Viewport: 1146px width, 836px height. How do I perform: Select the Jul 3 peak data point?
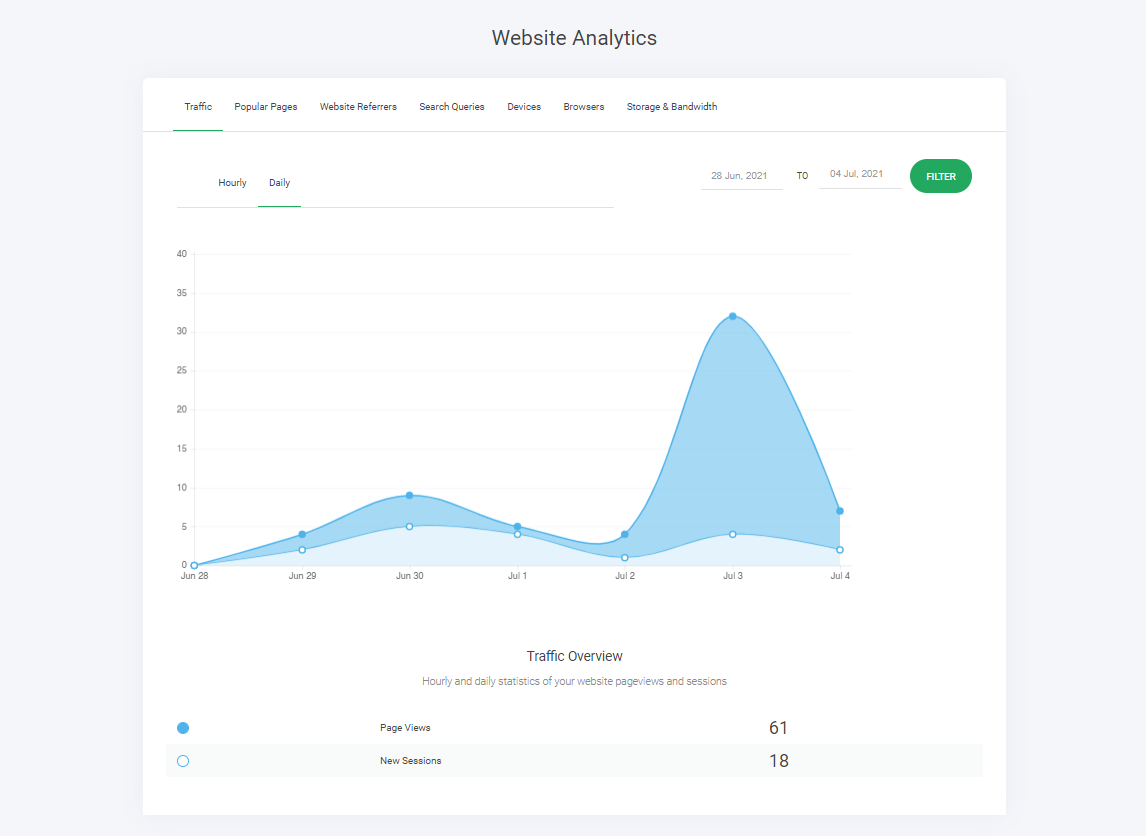click(733, 317)
